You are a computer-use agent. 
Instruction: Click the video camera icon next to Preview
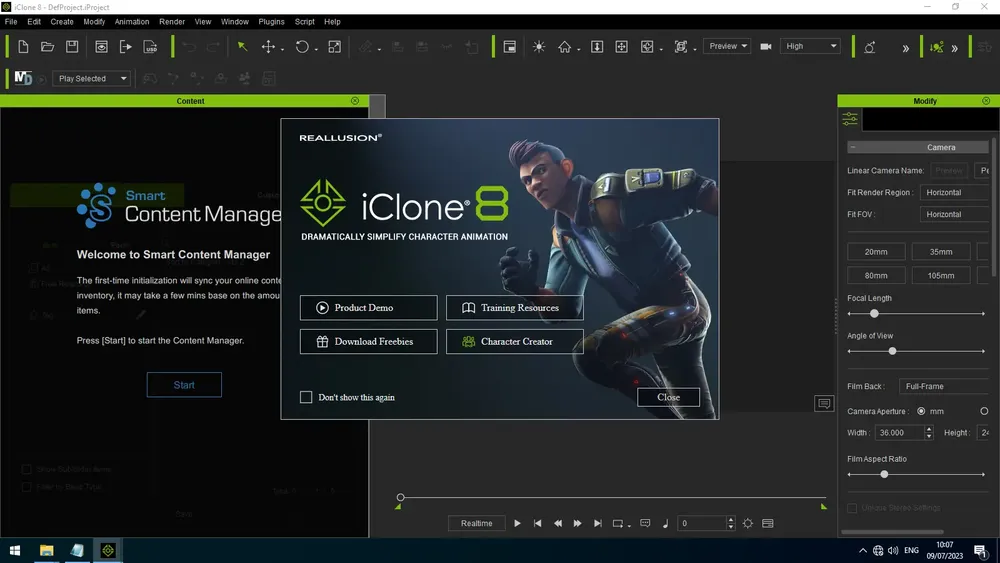click(766, 47)
